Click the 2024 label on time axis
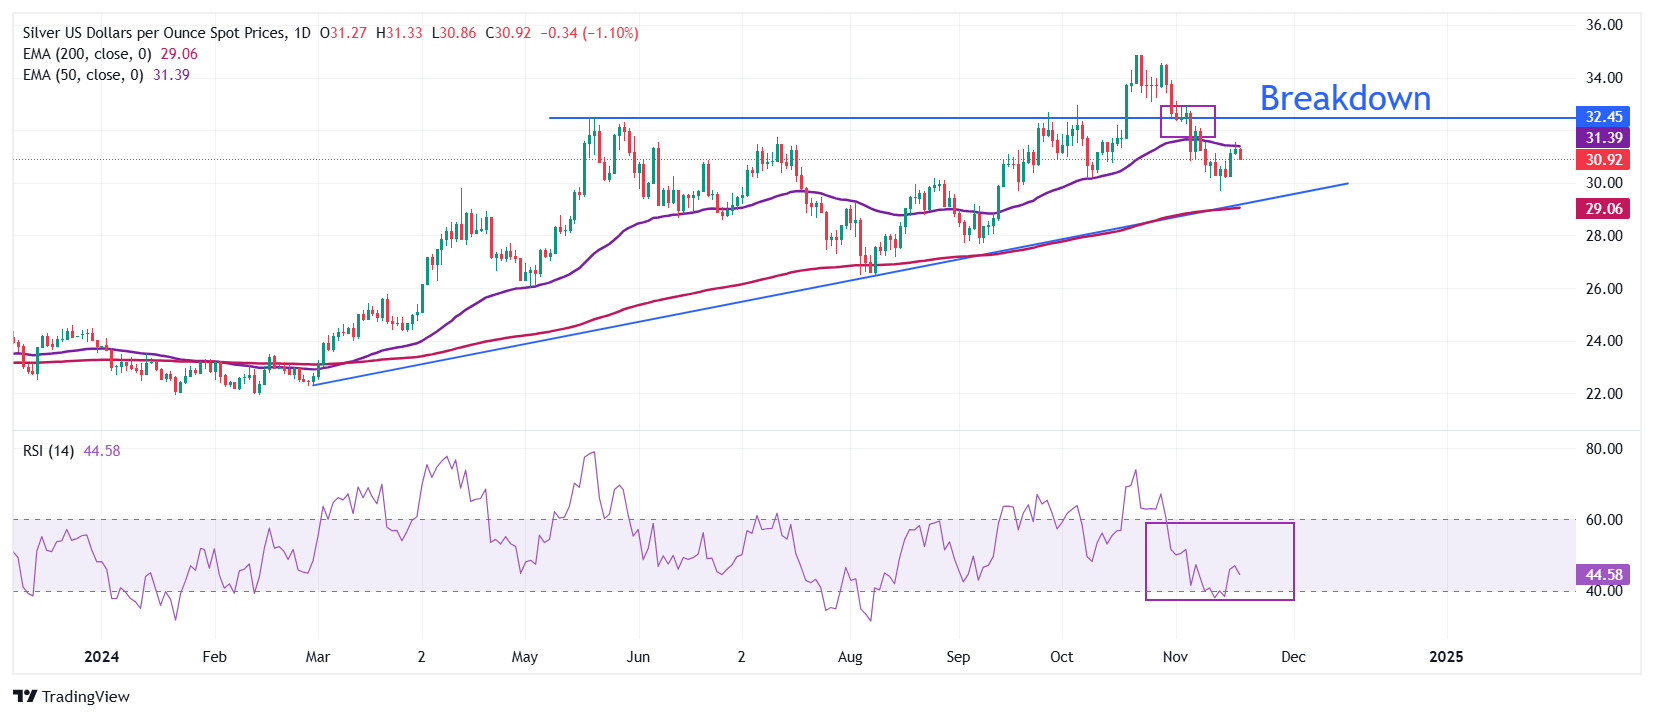Screen dimensions: 1654x718 click(x=101, y=657)
